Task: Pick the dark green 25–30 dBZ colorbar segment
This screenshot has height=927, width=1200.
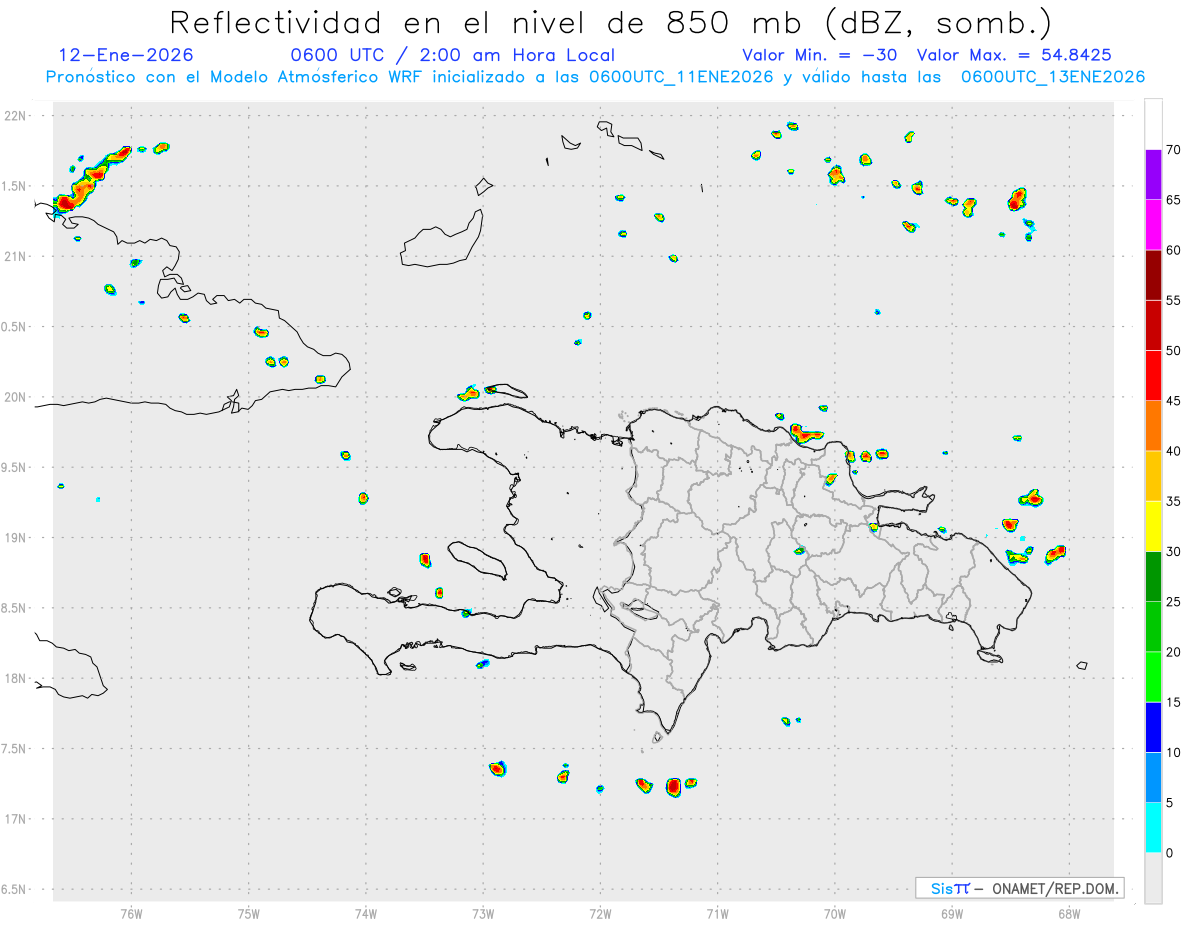Action: click(x=1153, y=576)
